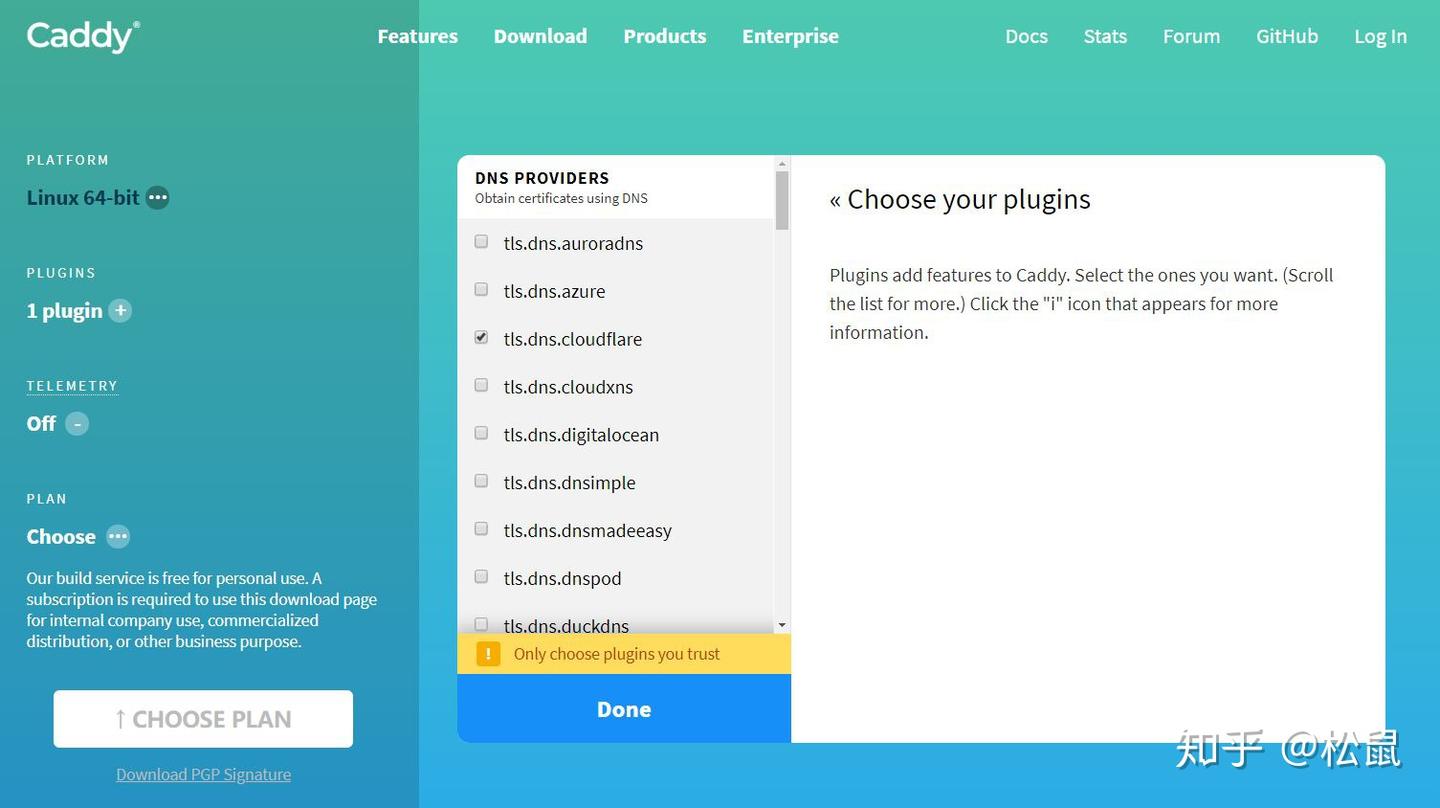Click the plugin list scrollbar thumb
This screenshot has height=808, width=1440.
[x=782, y=200]
